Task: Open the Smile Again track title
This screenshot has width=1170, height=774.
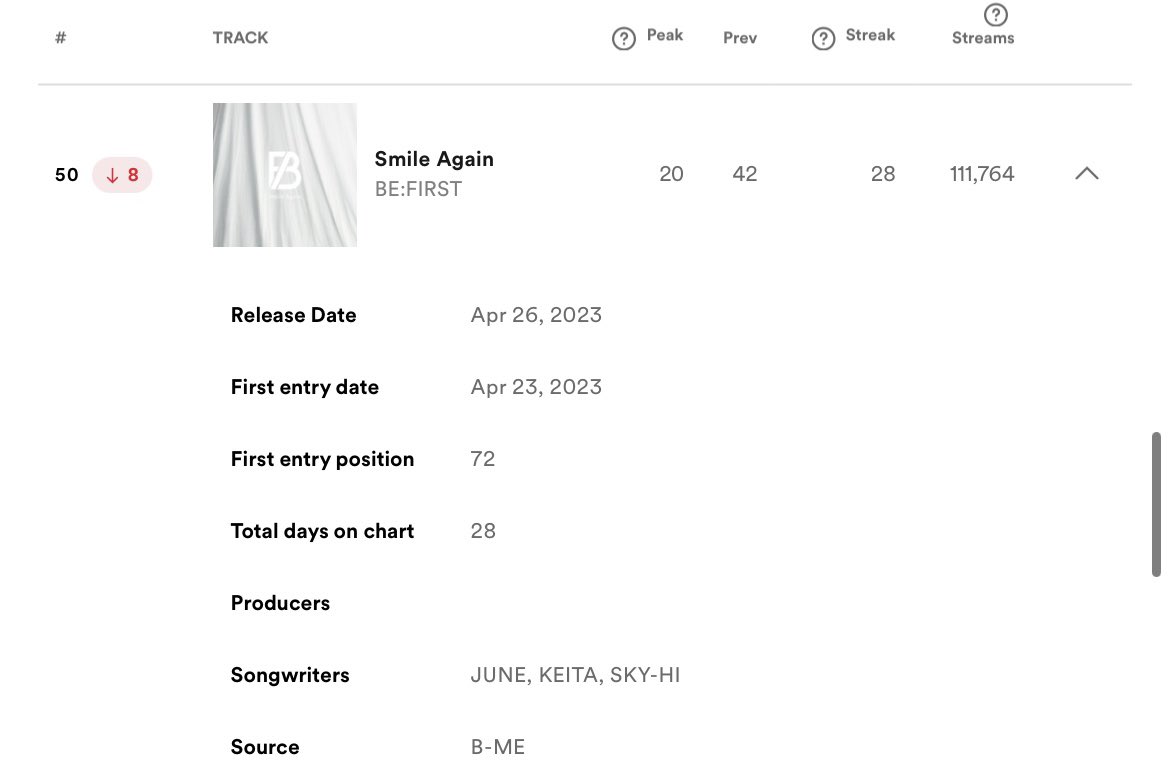Action: [x=434, y=159]
